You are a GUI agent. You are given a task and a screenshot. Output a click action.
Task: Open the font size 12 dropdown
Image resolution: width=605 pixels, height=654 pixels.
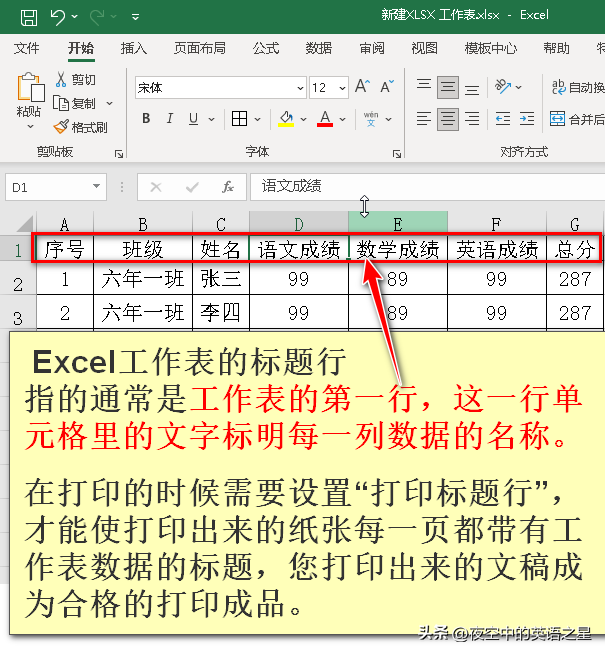tap(342, 88)
